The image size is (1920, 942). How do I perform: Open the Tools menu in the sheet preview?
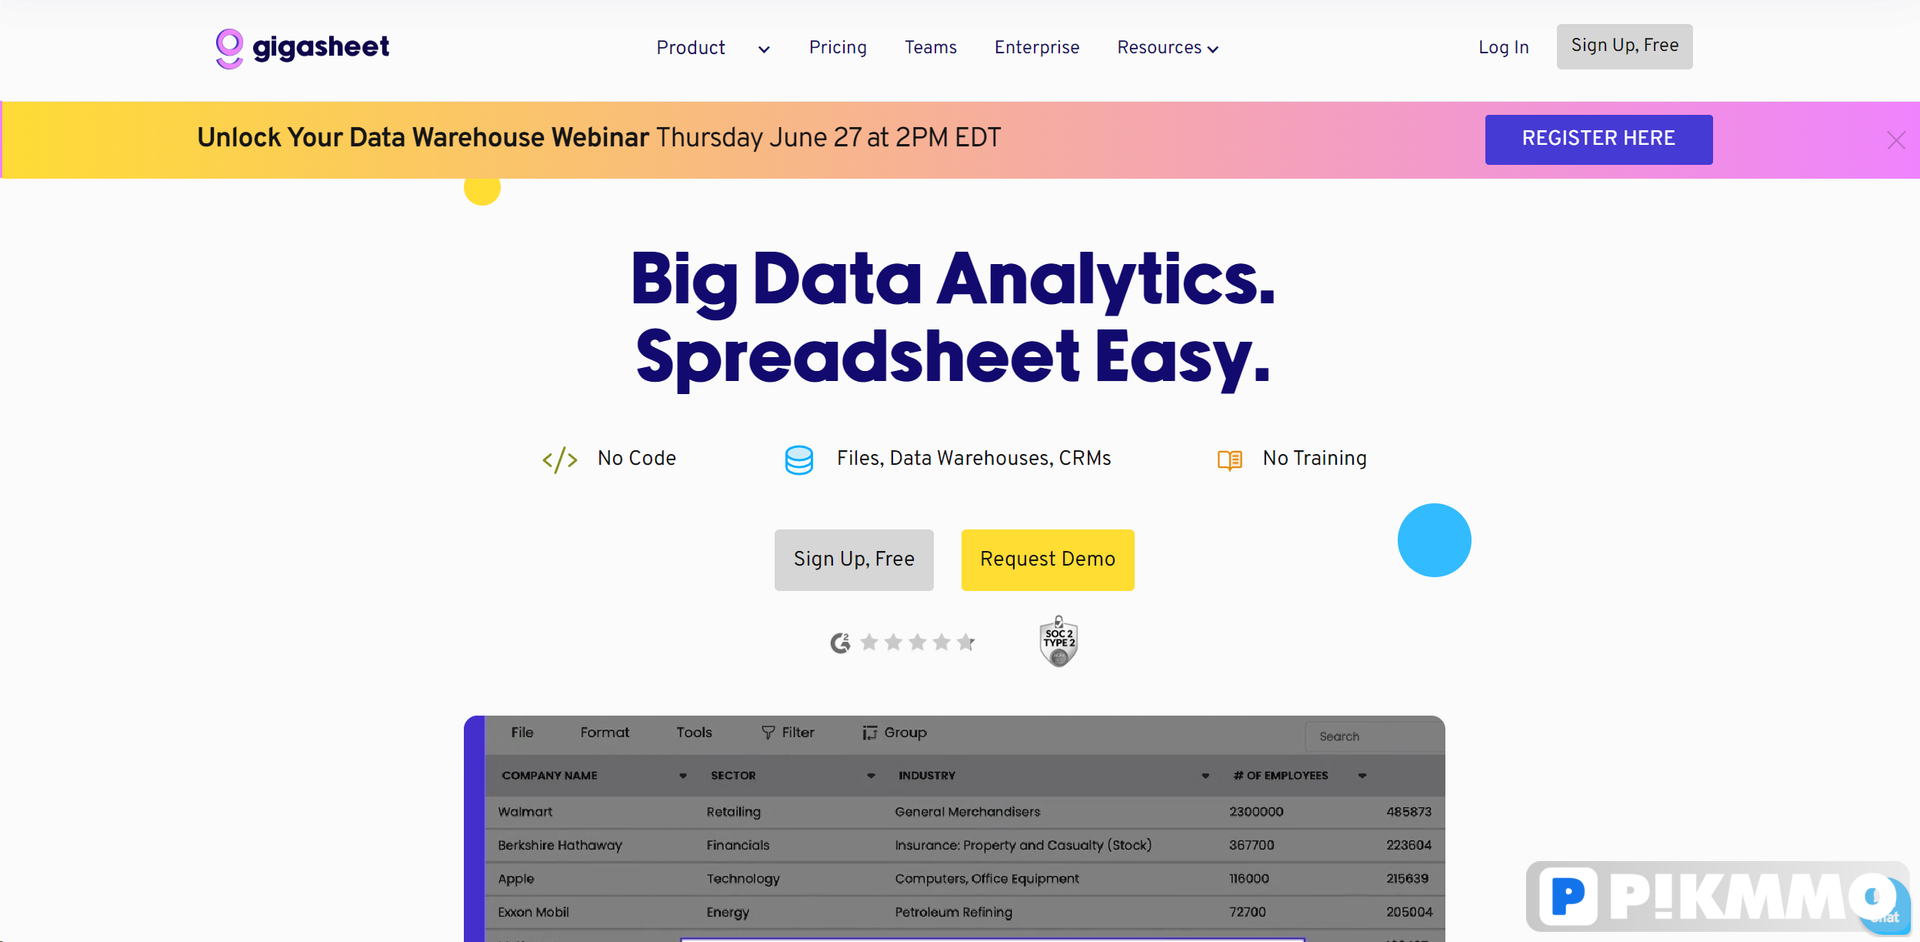click(694, 733)
